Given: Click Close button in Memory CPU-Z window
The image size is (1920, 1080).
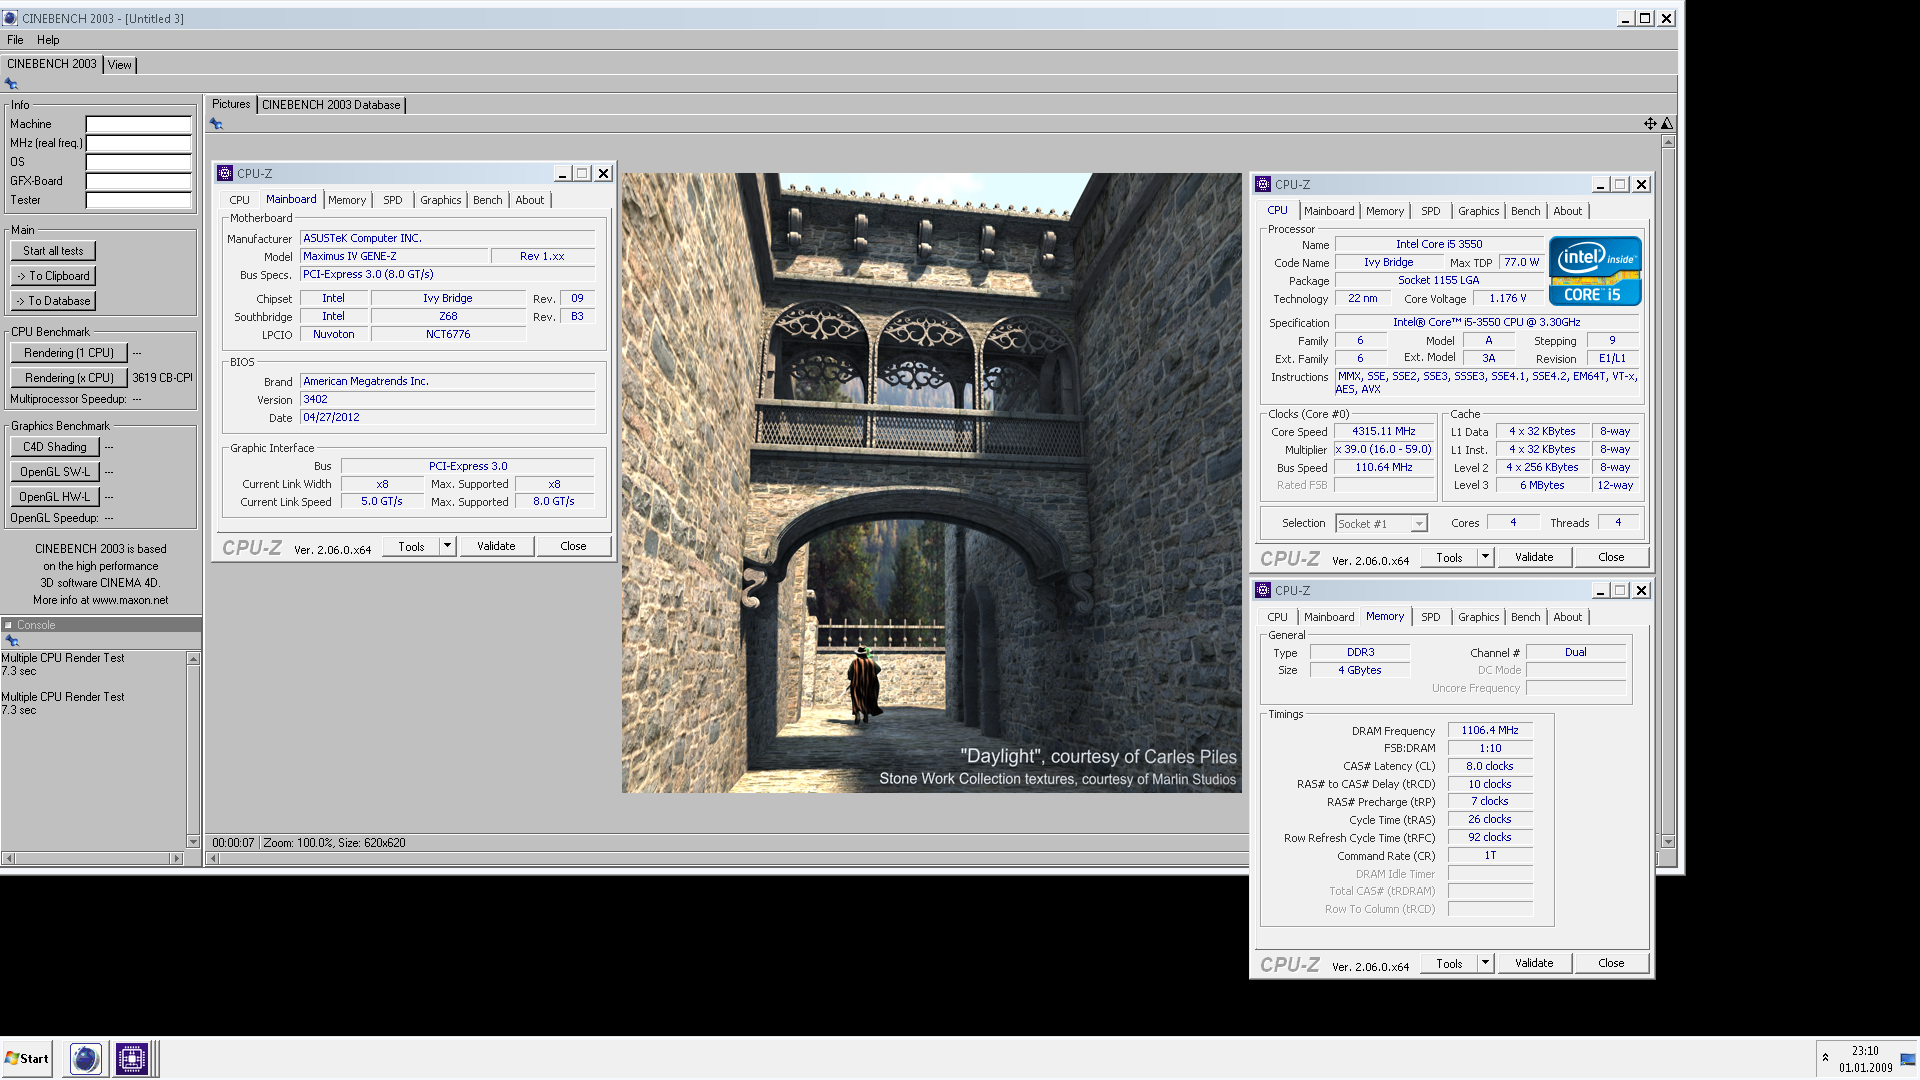Looking at the screenshot, I should pyautogui.click(x=1611, y=963).
